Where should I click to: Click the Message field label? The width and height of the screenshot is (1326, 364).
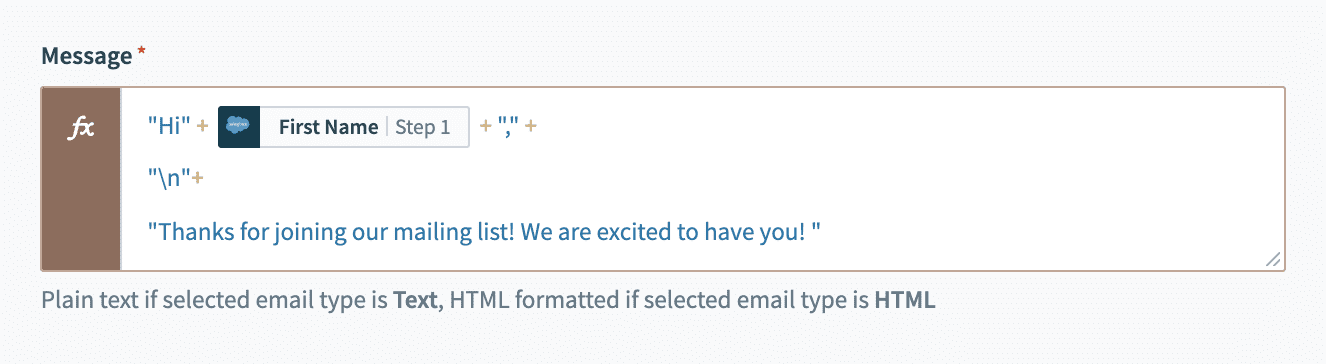[86, 56]
